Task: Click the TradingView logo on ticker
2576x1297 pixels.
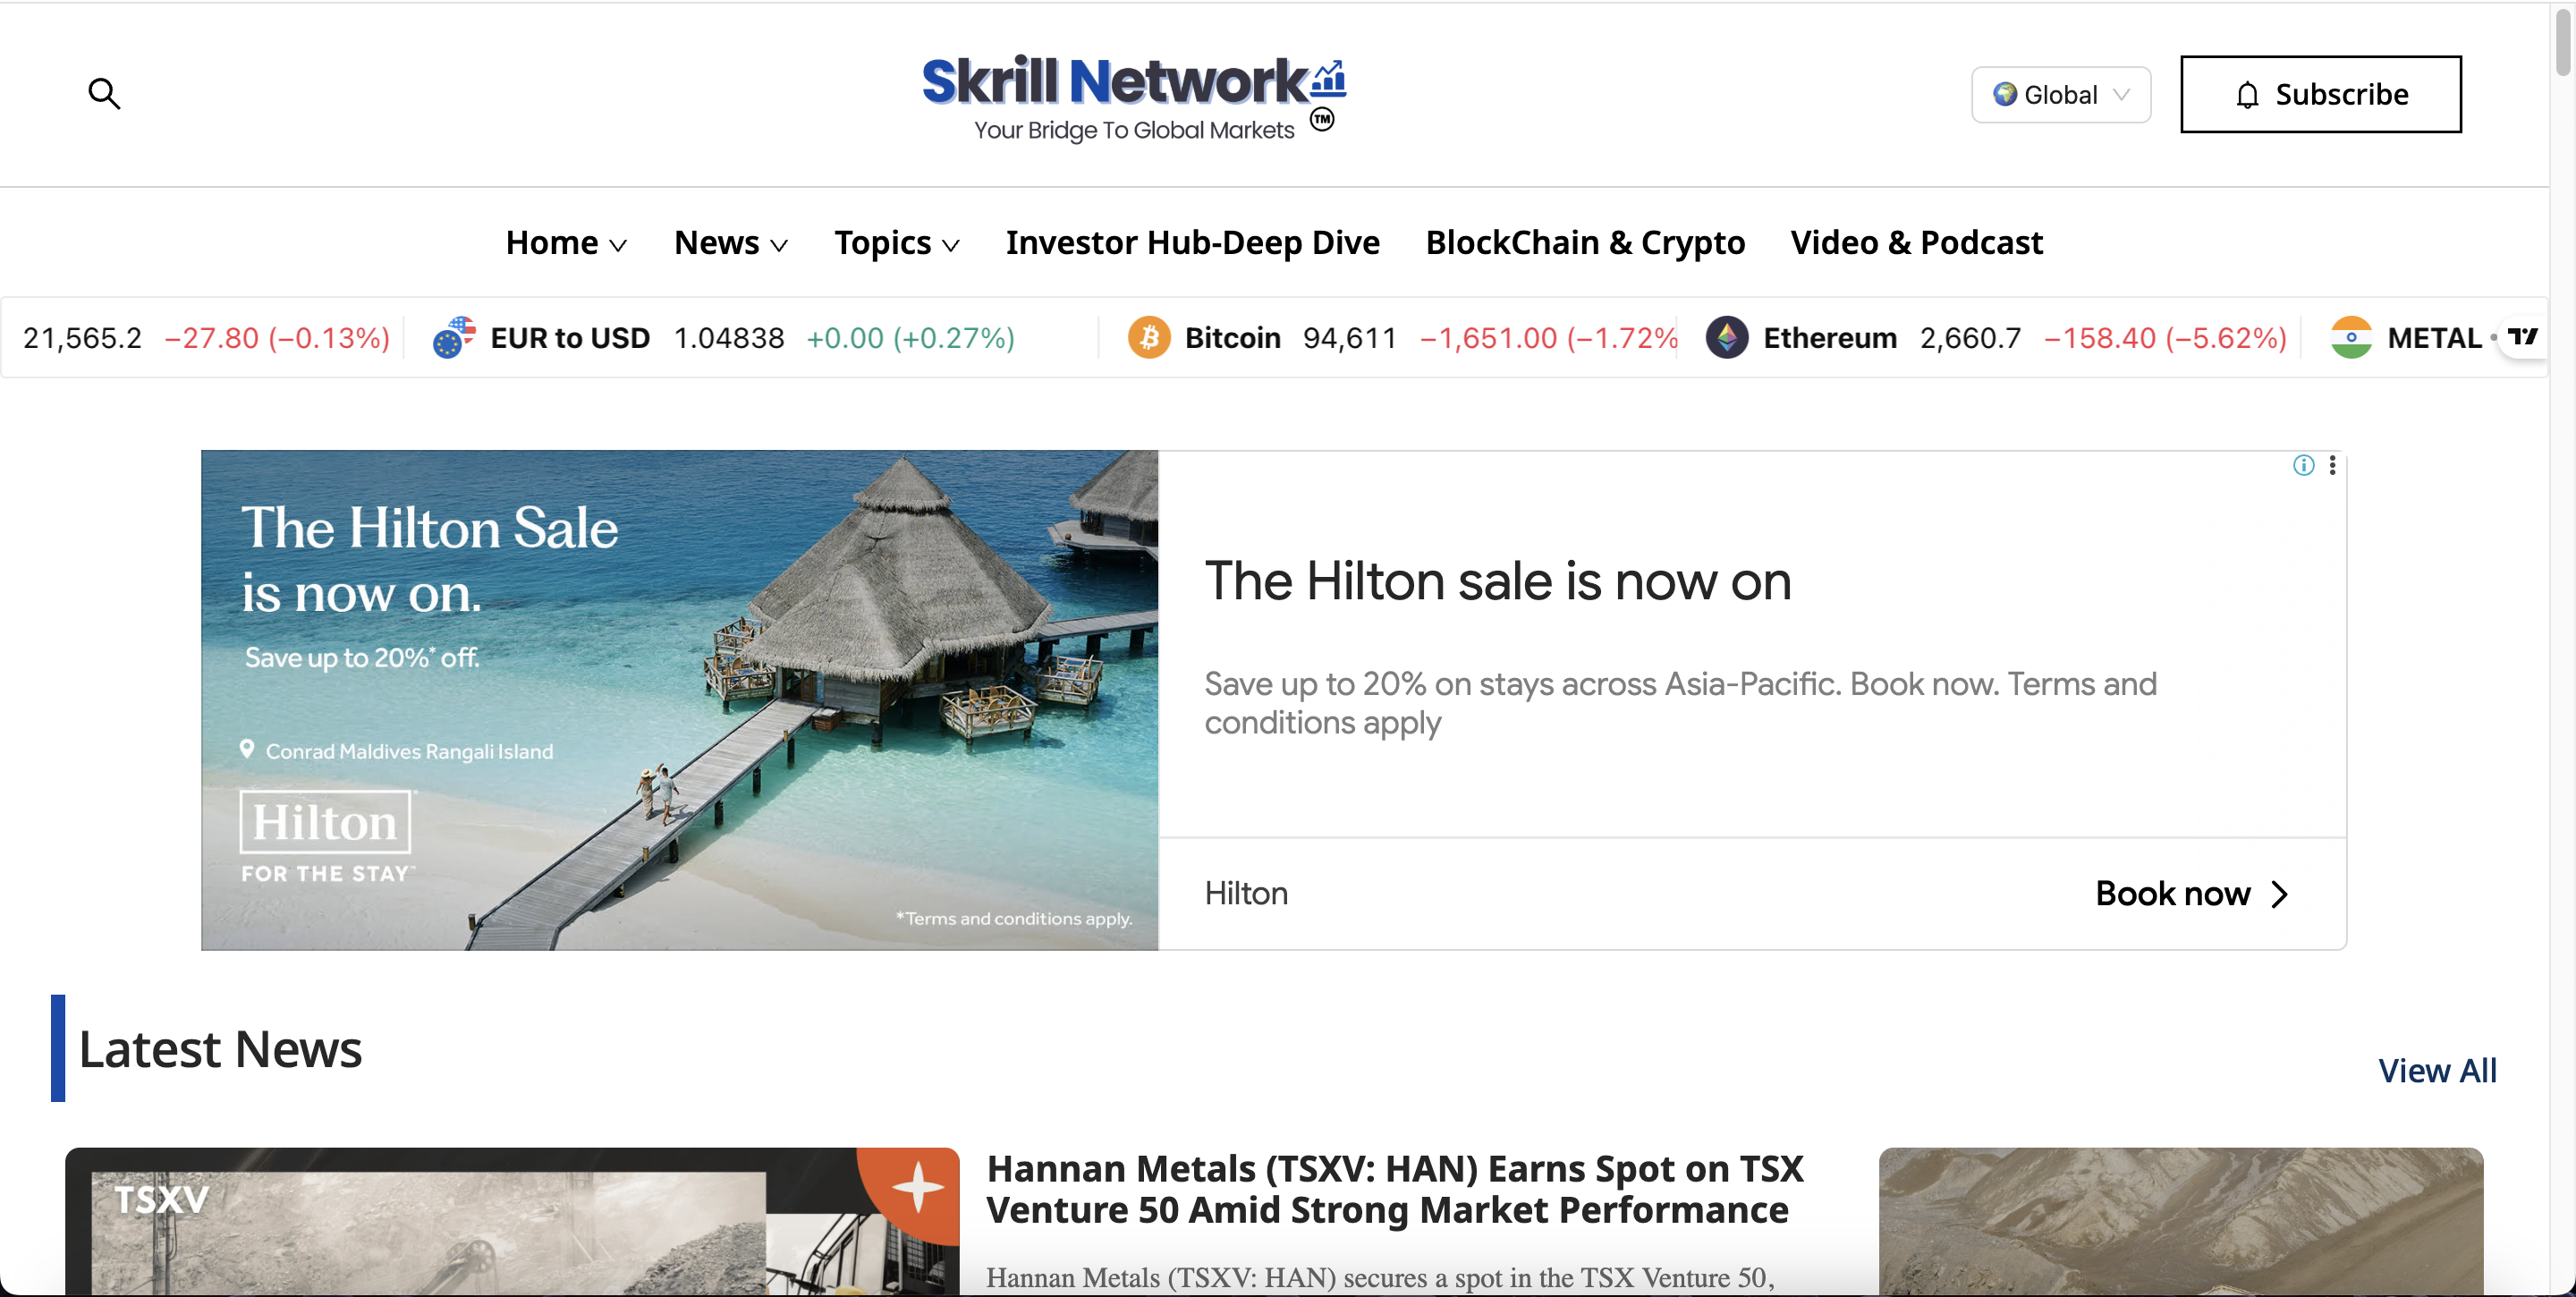Action: pos(2522,337)
